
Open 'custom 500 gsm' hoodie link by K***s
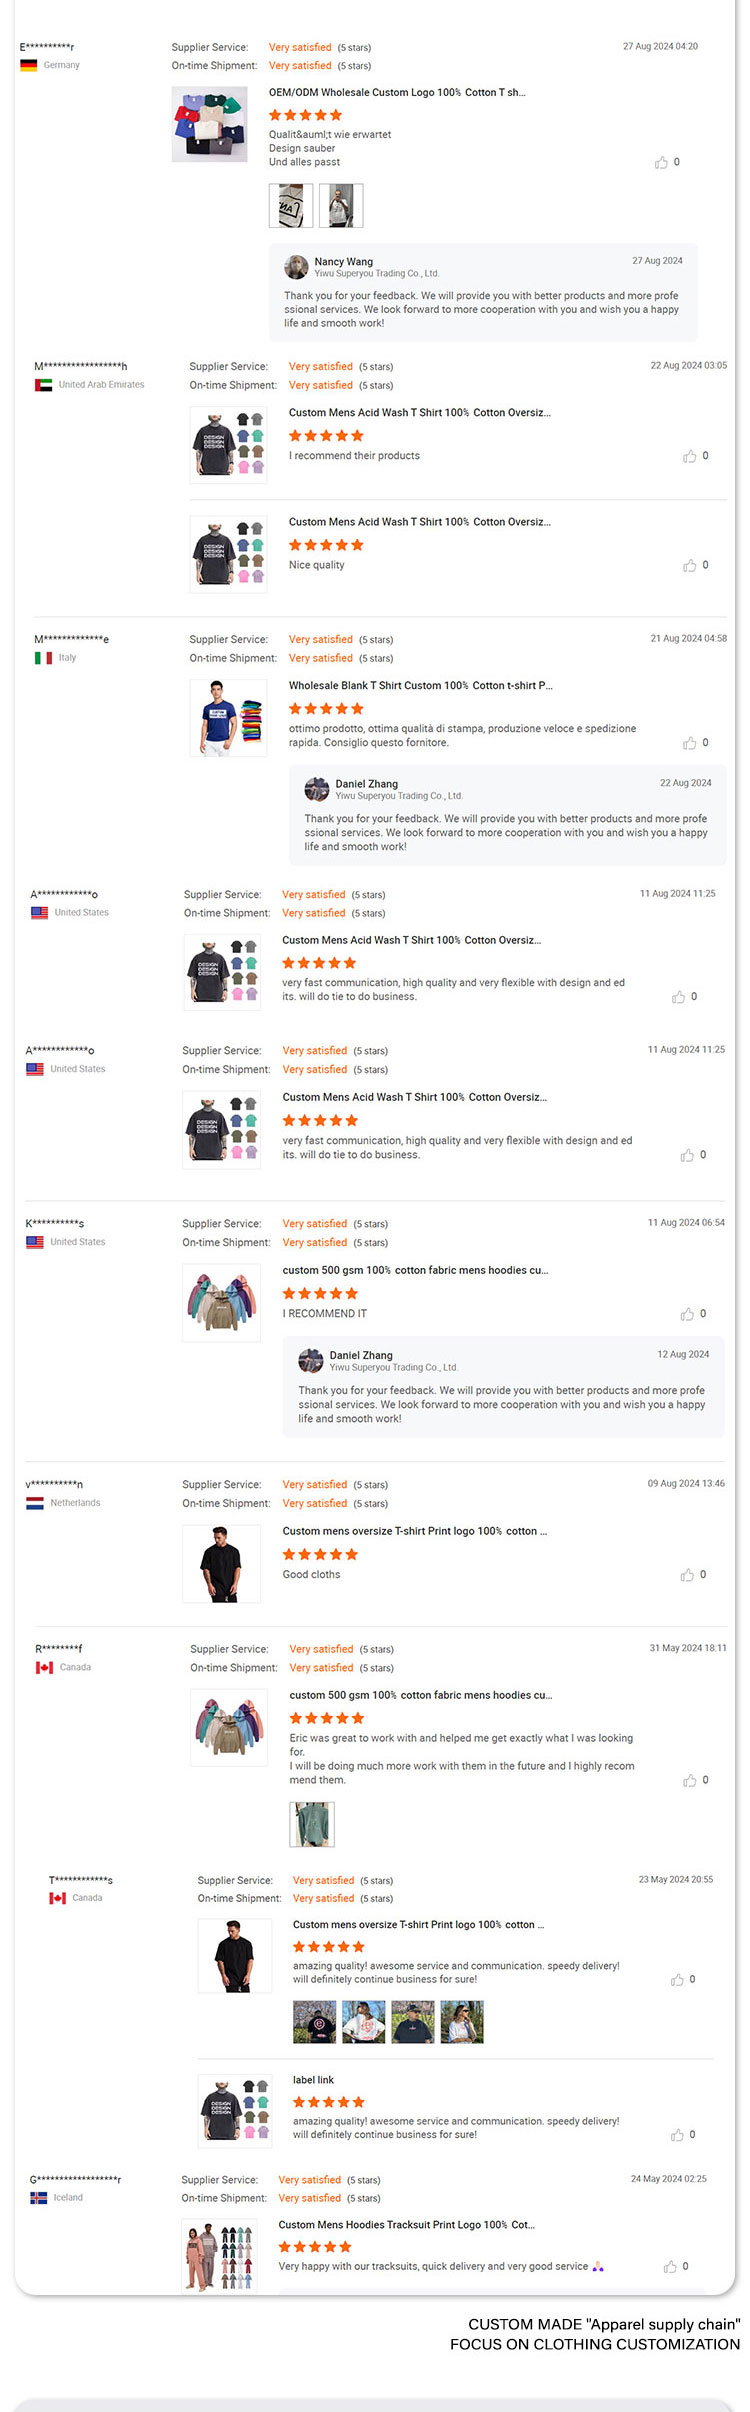415,1270
